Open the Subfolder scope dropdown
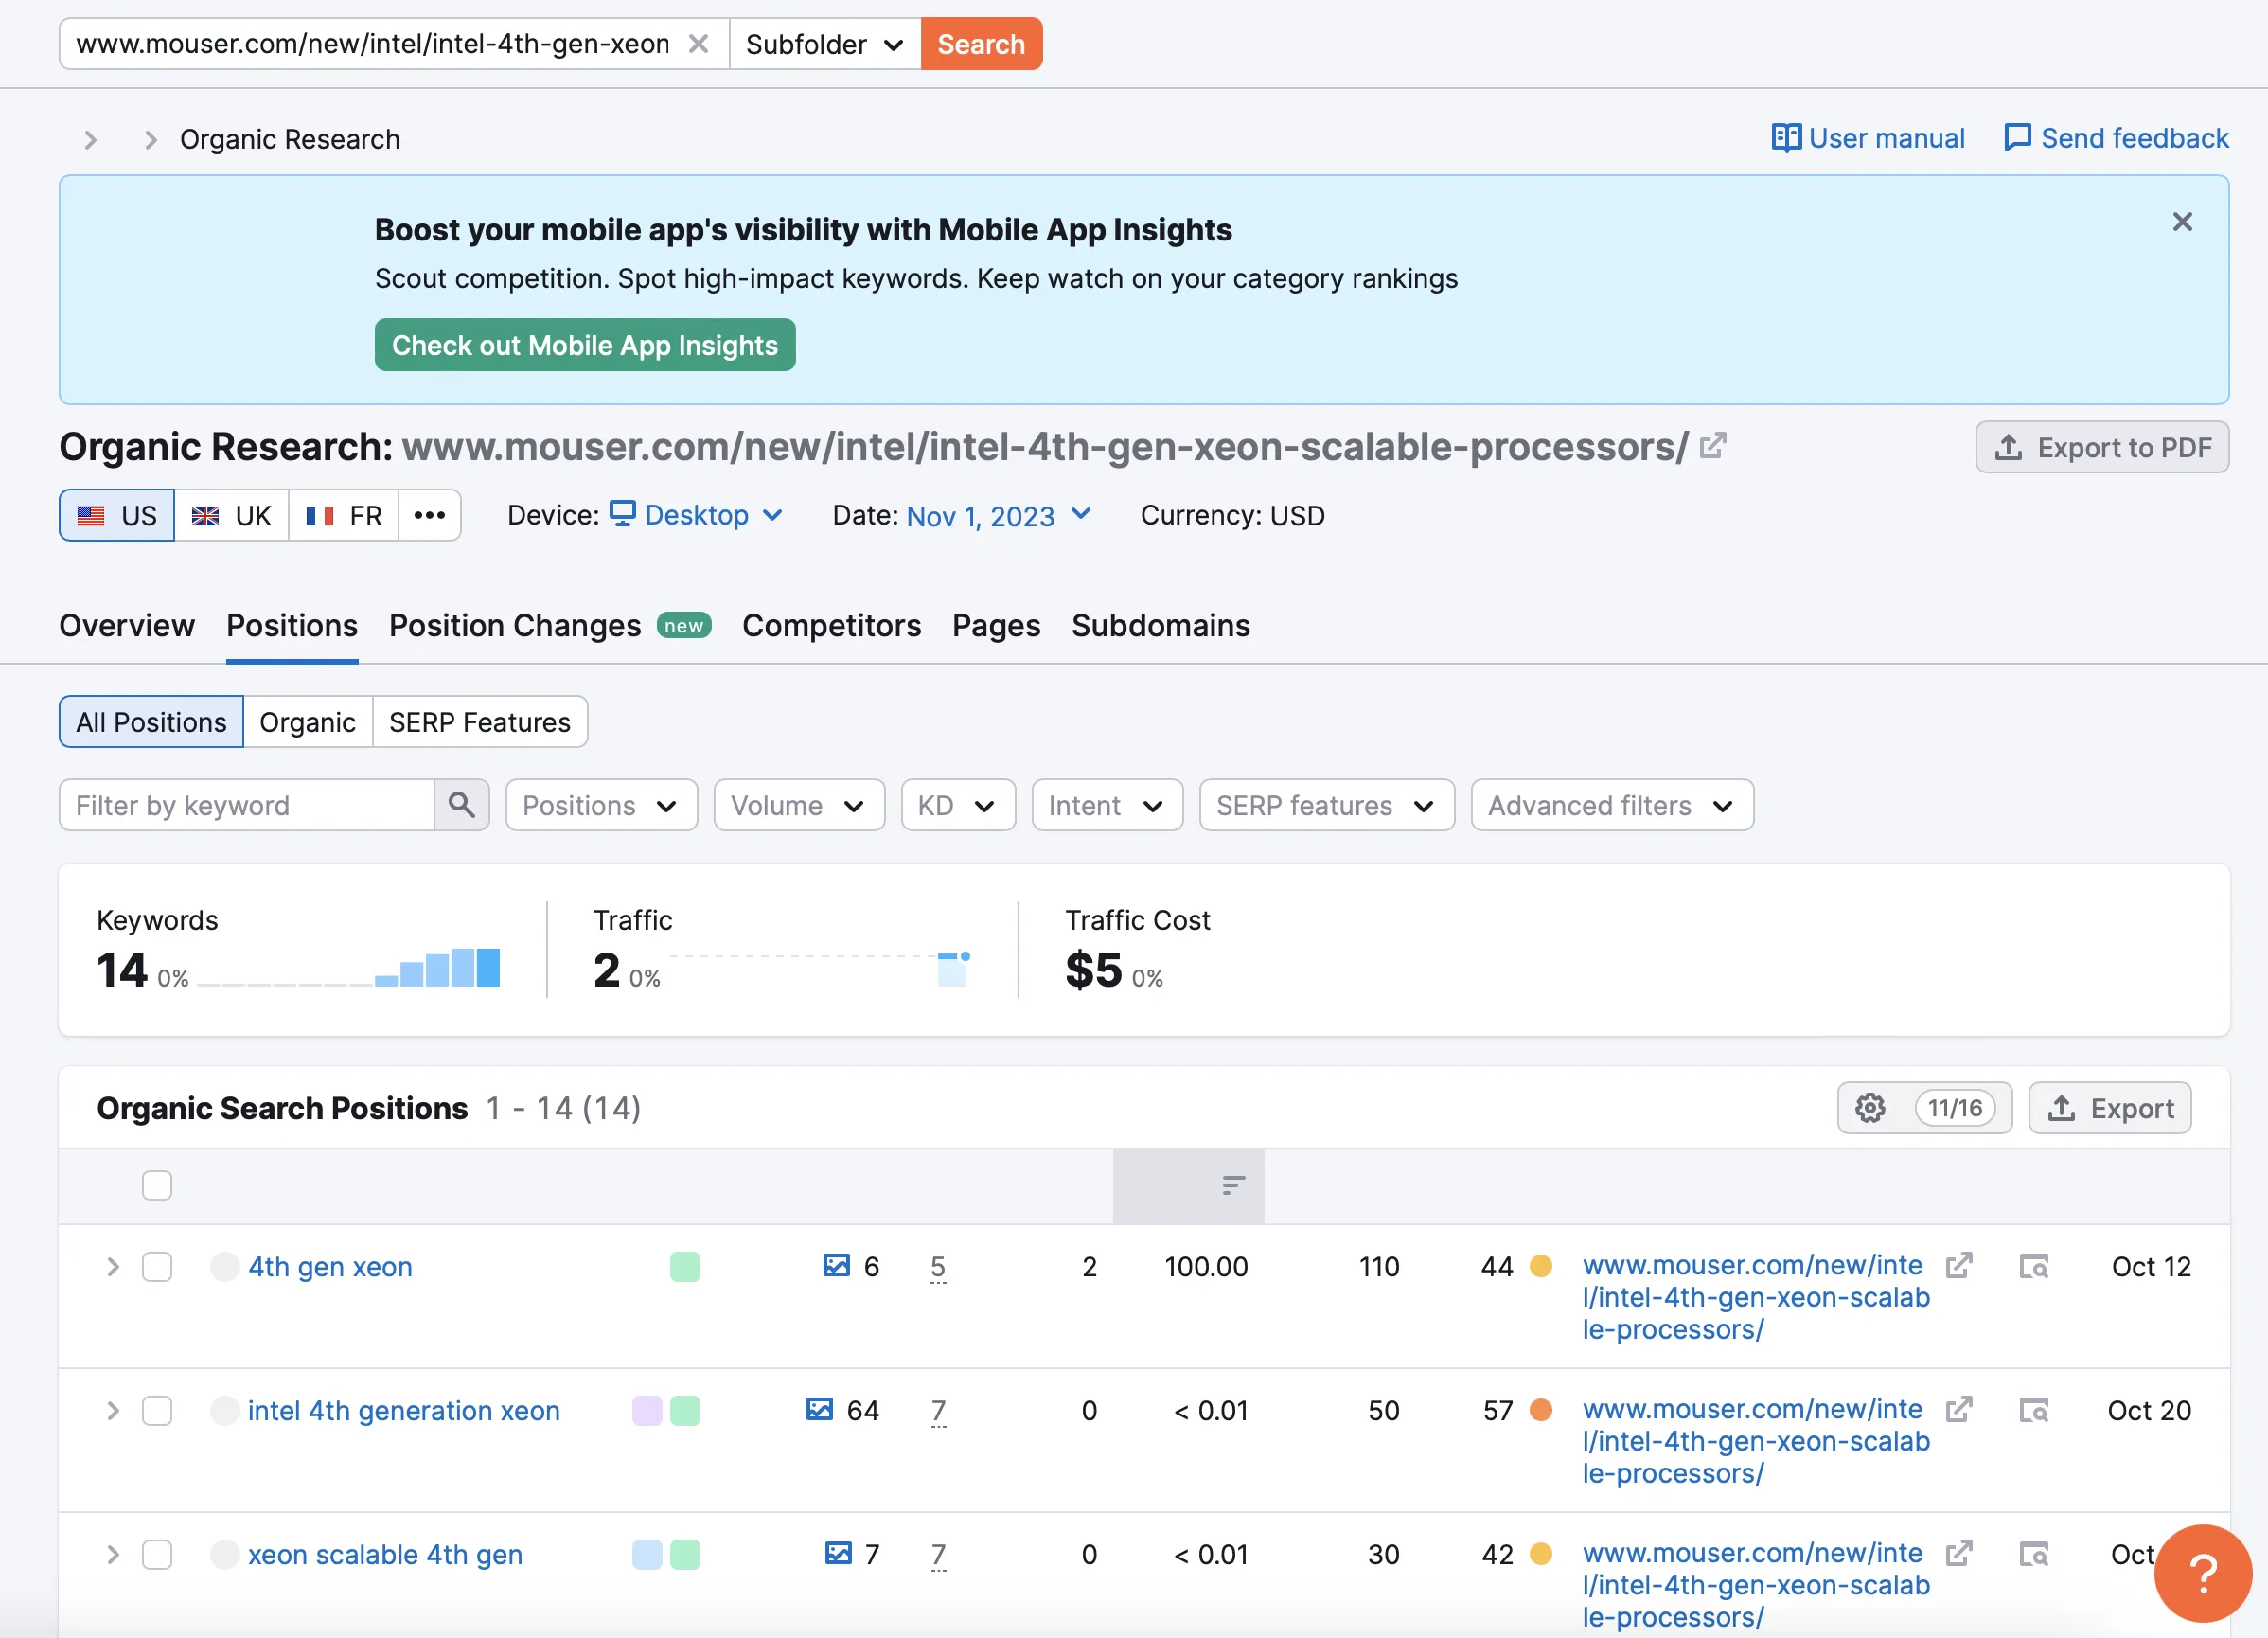The image size is (2268, 1638). (x=825, y=44)
